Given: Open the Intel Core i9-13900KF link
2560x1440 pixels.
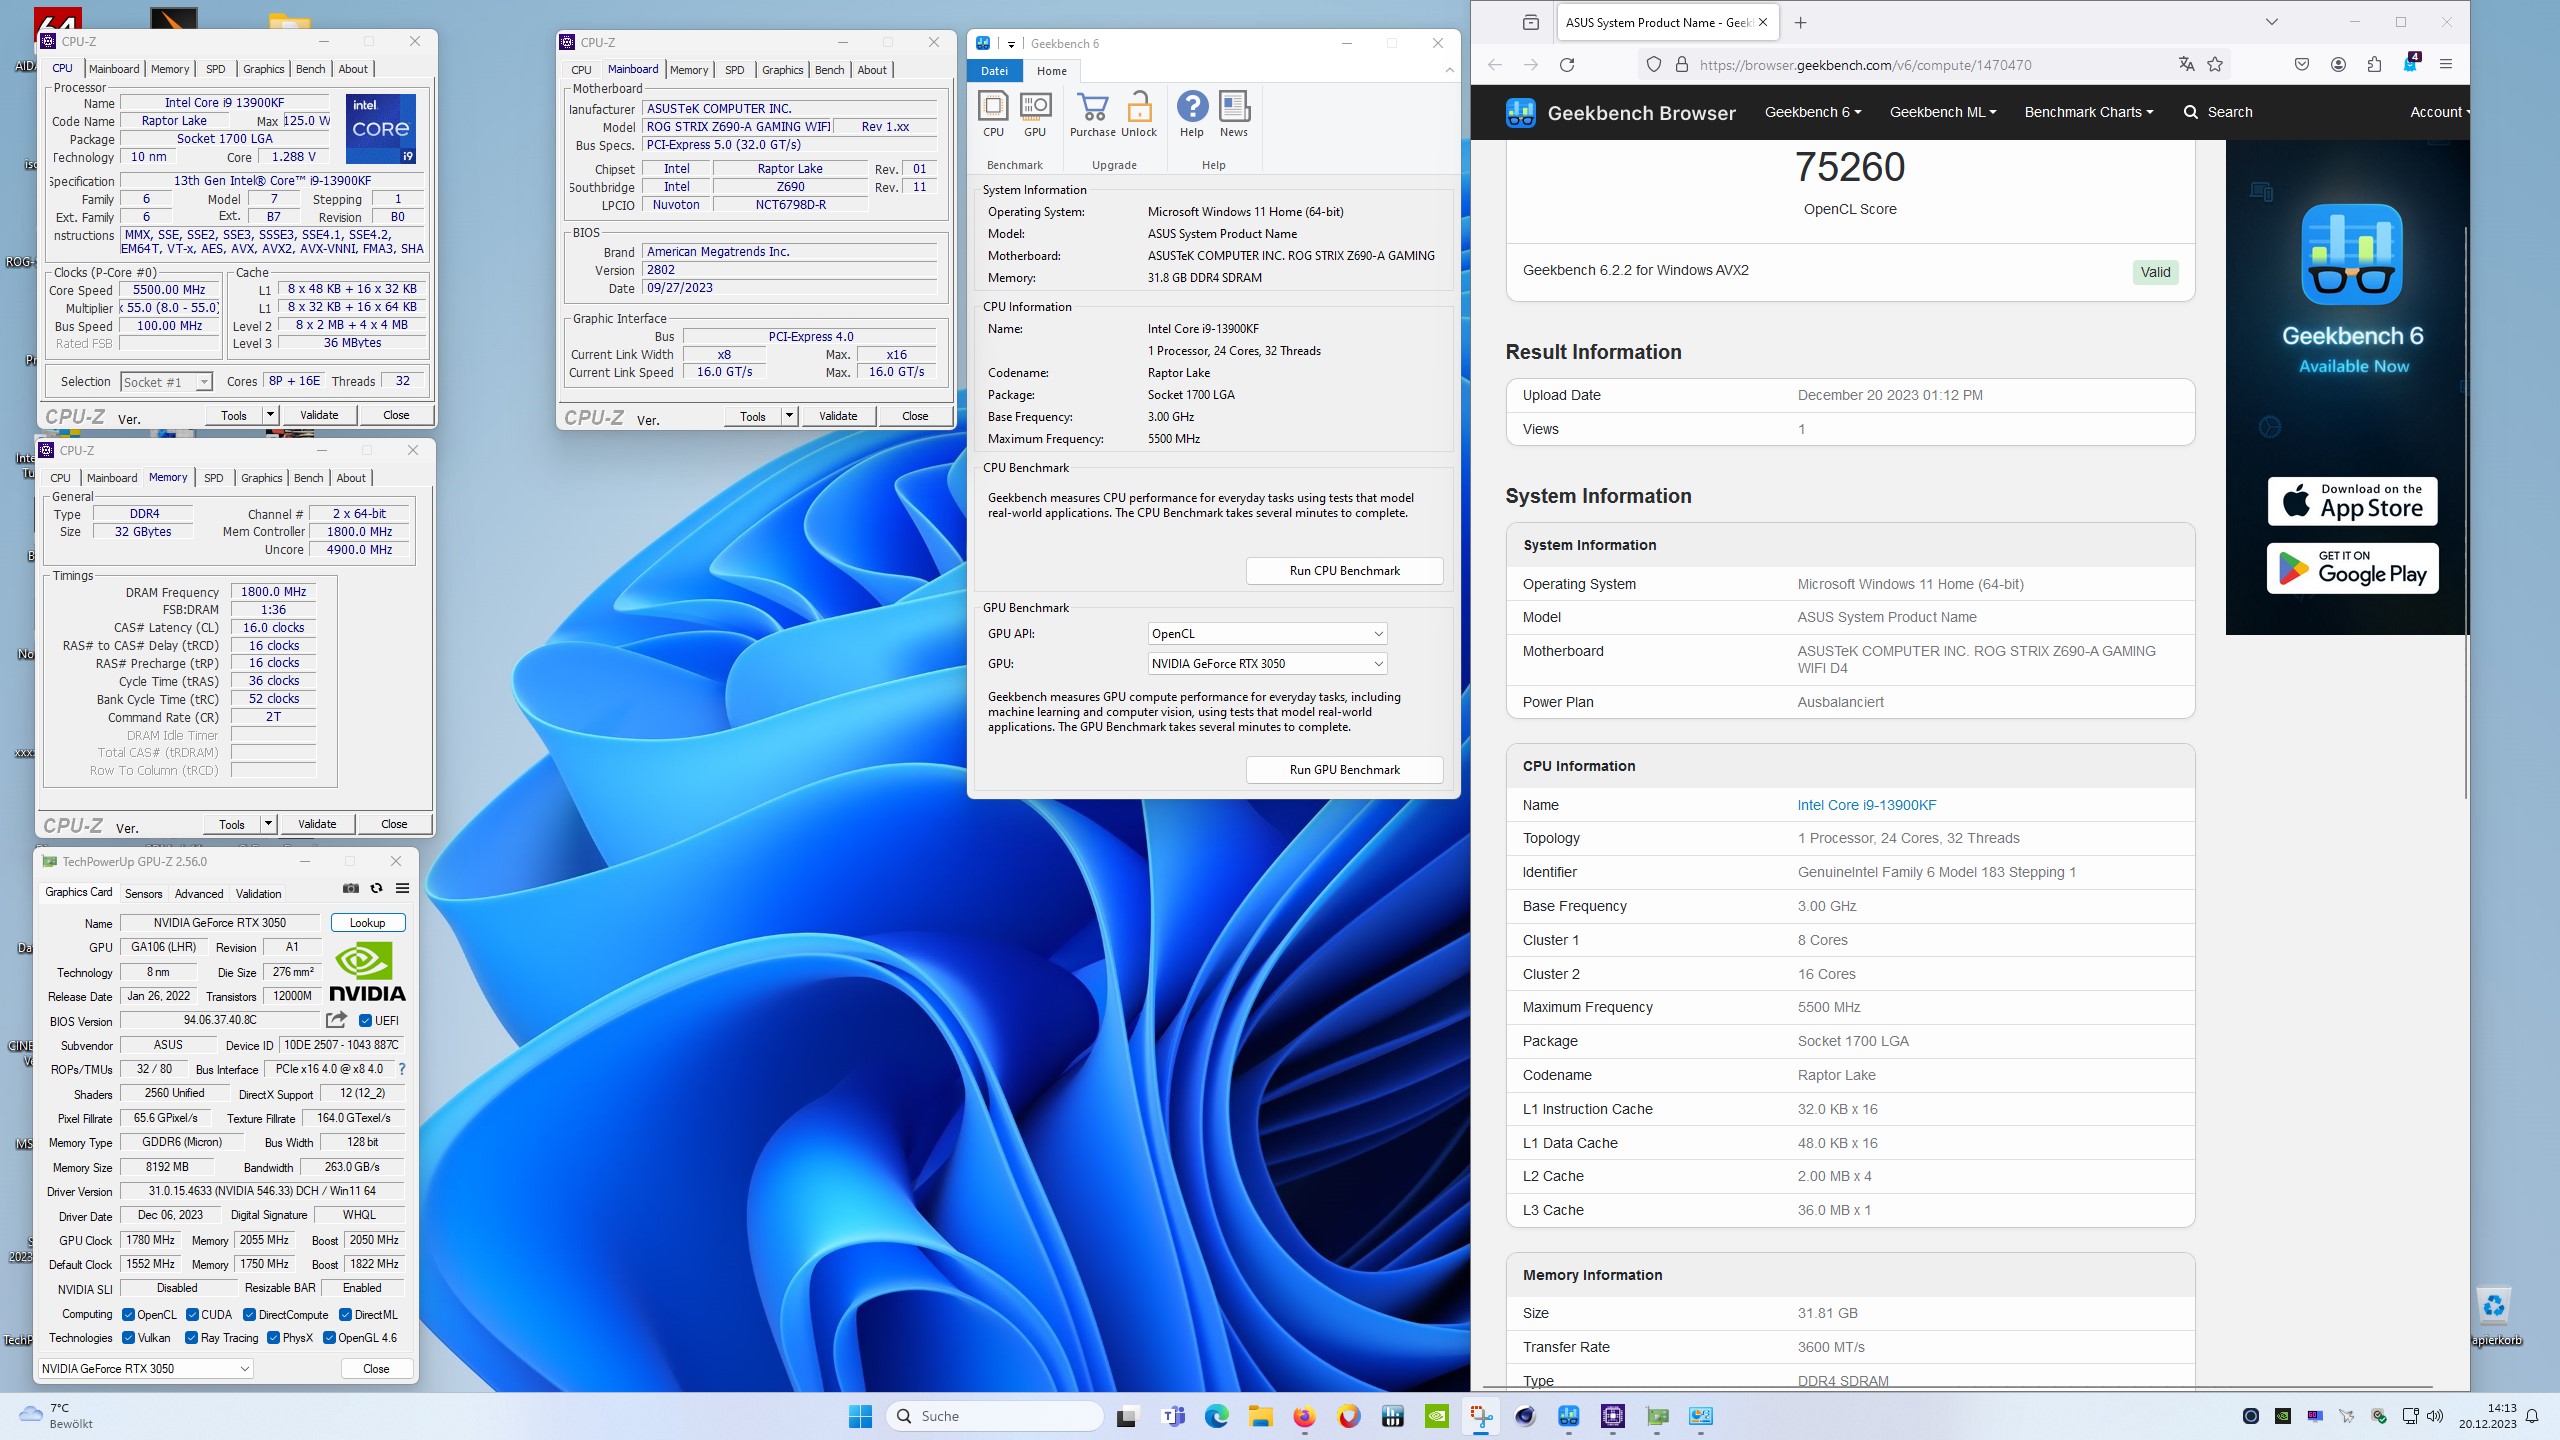Looking at the screenshot, I should click(x=1866, y=805).
